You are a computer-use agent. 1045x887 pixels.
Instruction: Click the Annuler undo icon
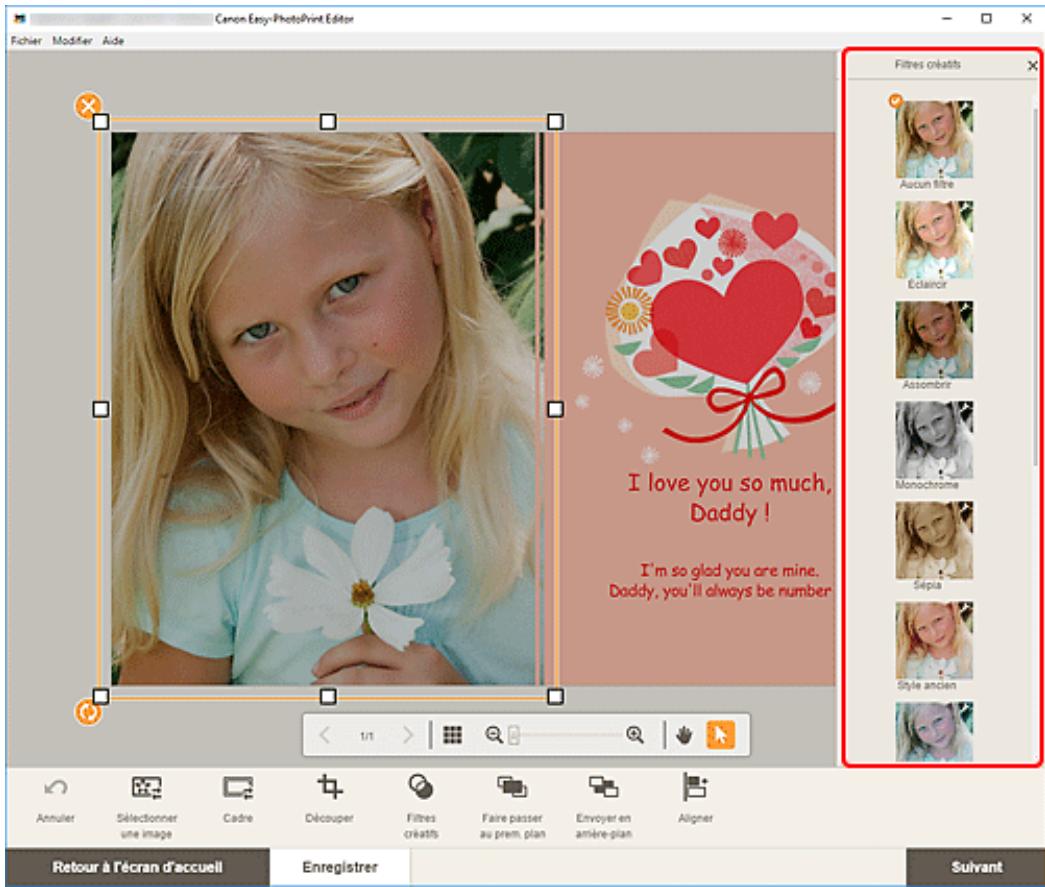(55, 788)
